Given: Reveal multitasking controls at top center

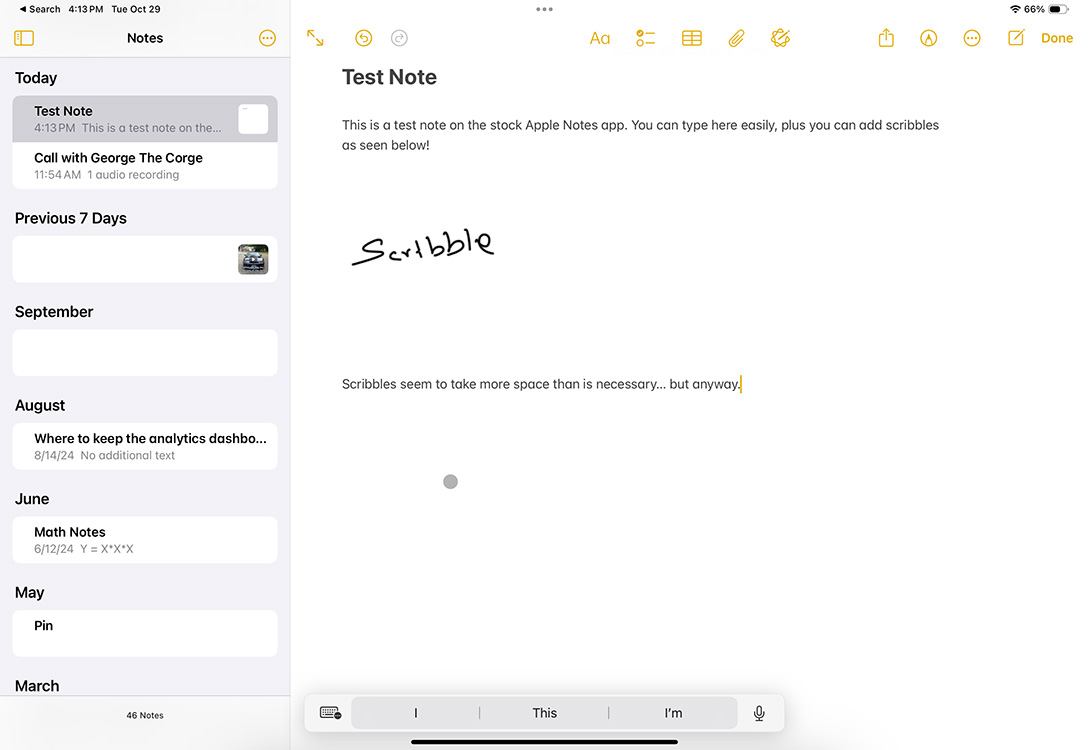Looking at the screenshot, I should [x=544, y=9].
